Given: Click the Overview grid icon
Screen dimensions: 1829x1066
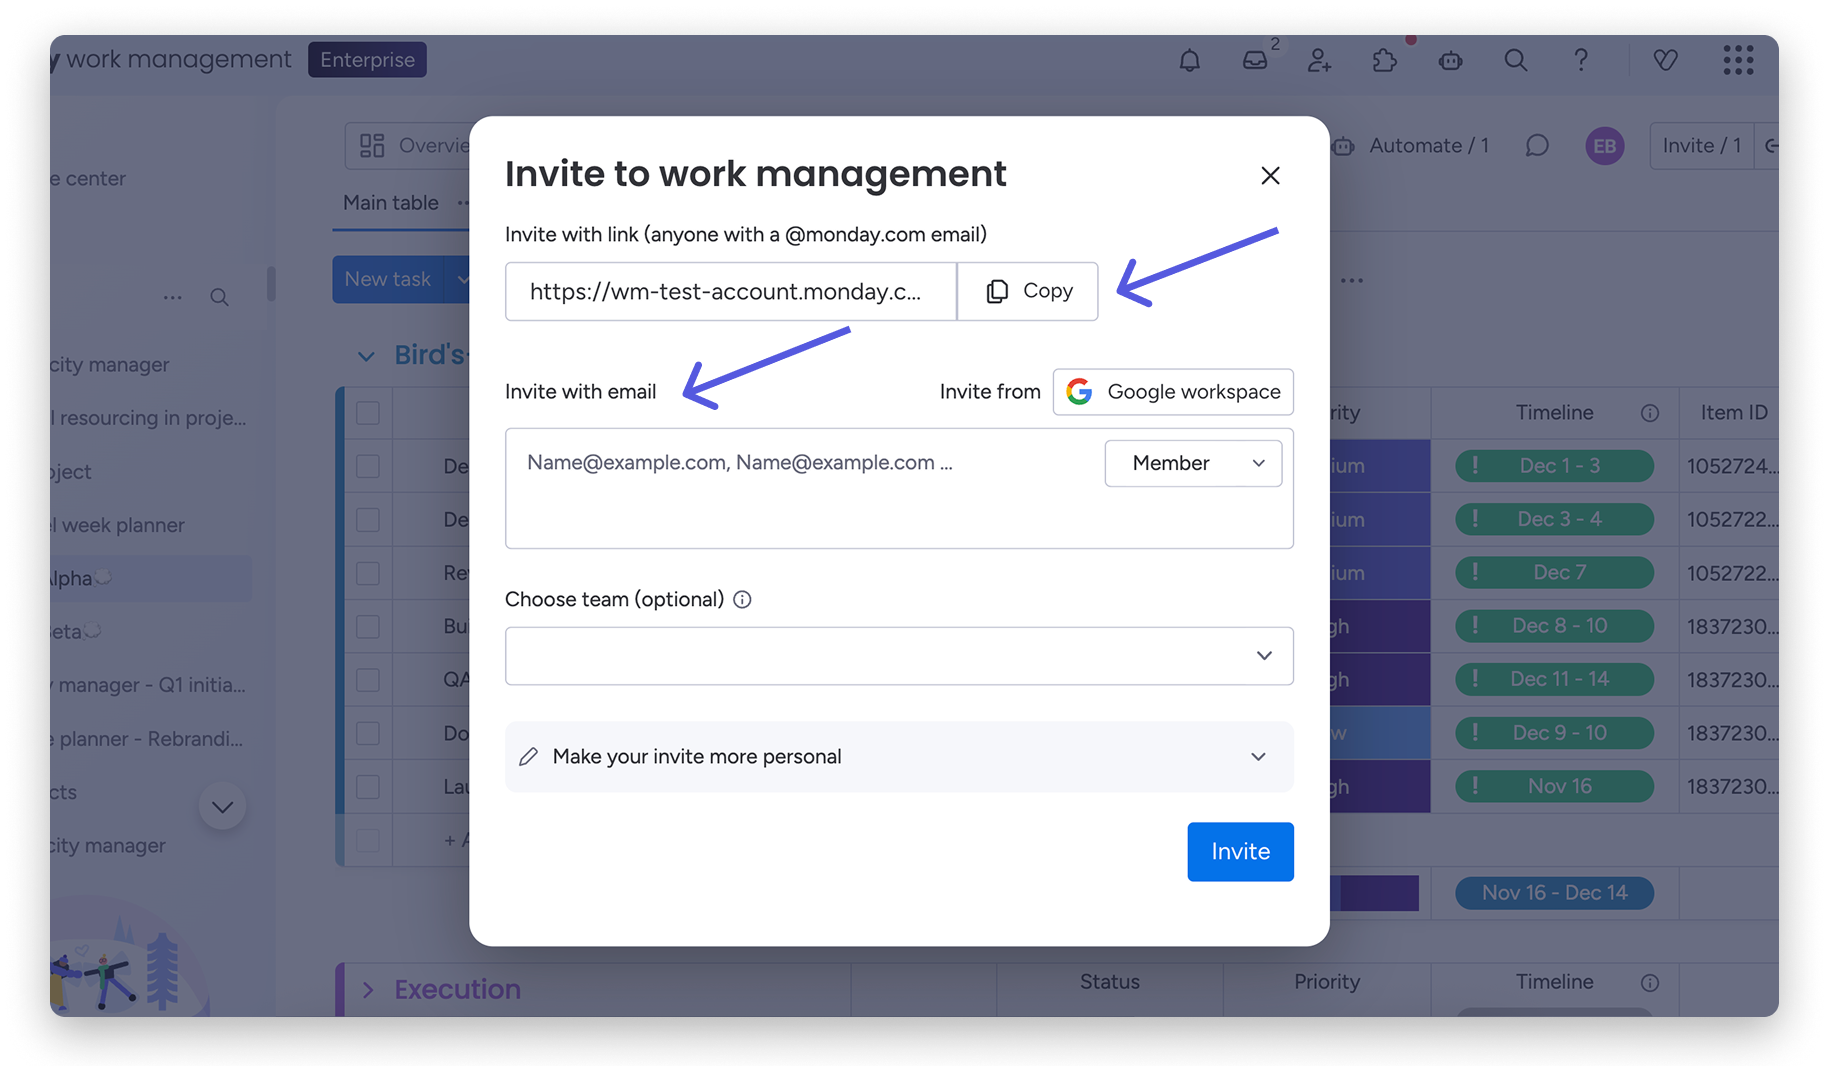Looking at the screenshot, I should pyautogui.click(x=372, y=146).
